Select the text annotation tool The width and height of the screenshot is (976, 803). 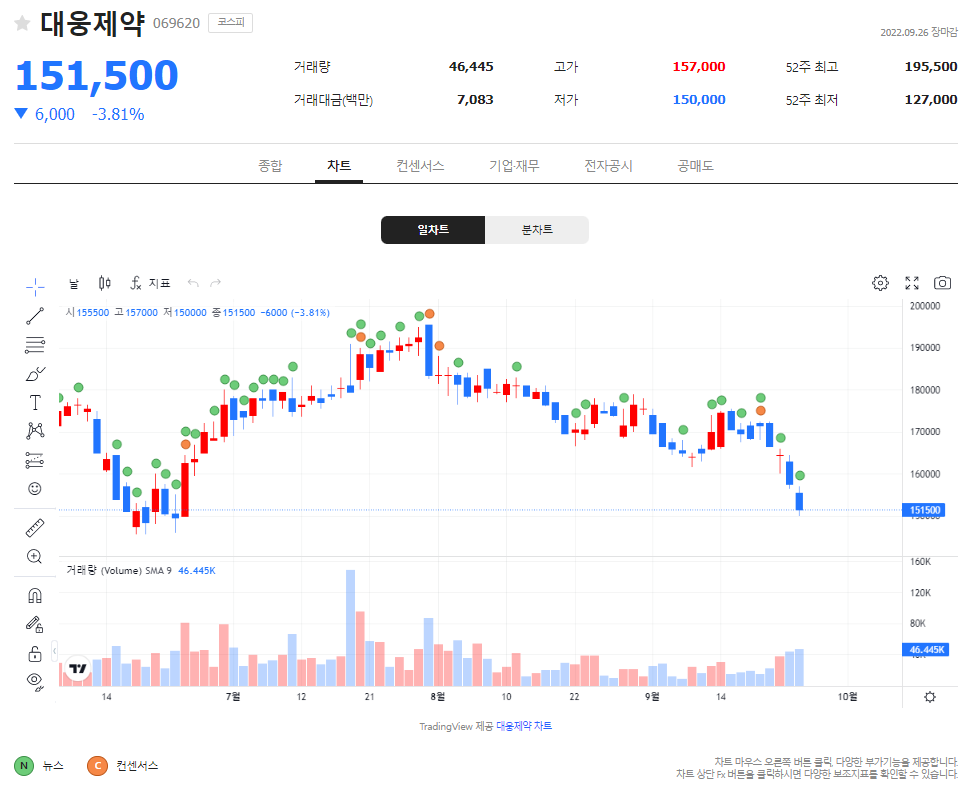[x=35, y=402]
